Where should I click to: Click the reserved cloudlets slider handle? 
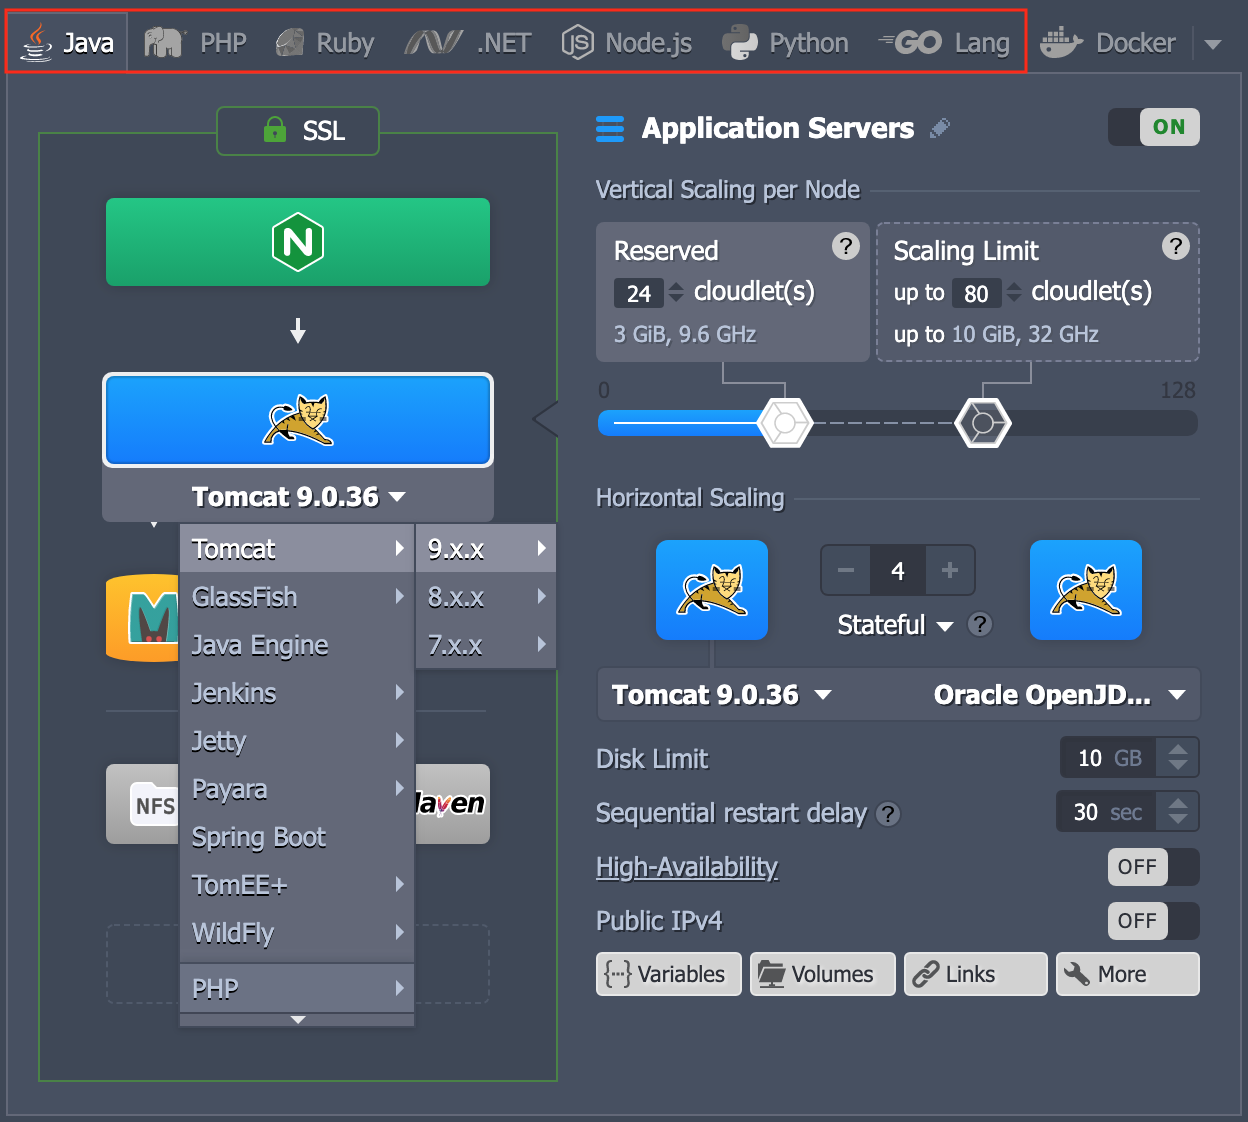click(785, 423)
